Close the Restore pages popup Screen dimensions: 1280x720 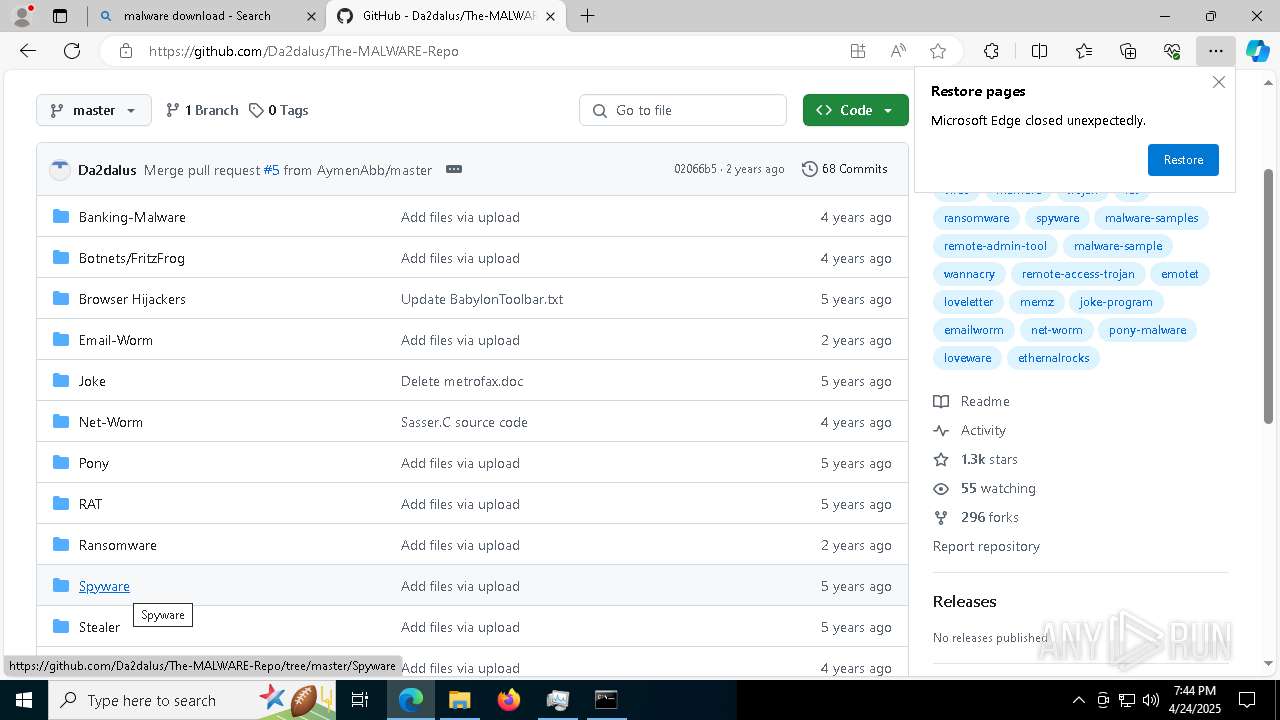1218,82
